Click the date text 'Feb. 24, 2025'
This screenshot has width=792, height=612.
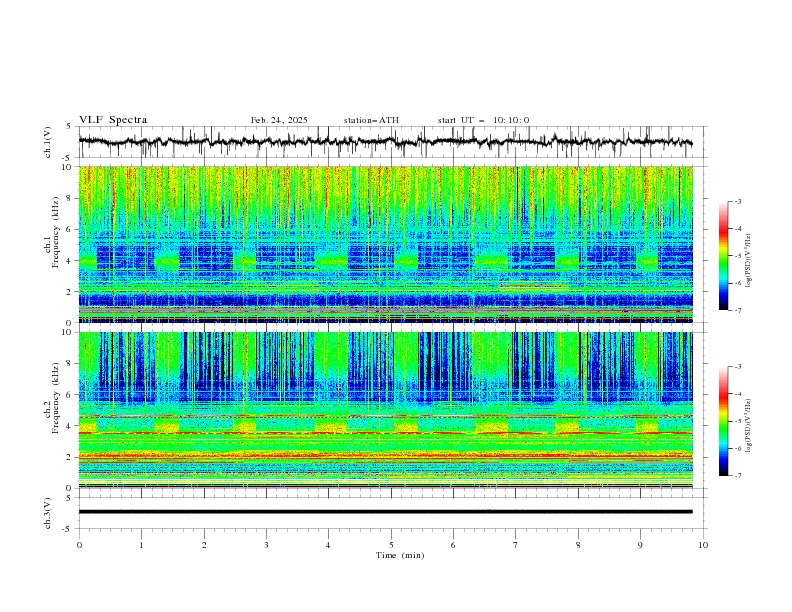point(279,120)
